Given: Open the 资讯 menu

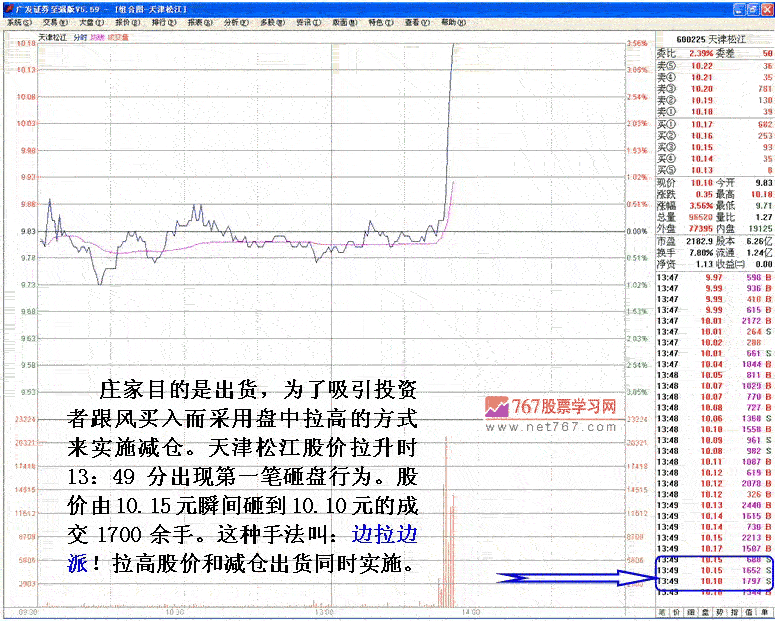Looking at the screenshot, I should pyautogui.click(x=305, y=21).
